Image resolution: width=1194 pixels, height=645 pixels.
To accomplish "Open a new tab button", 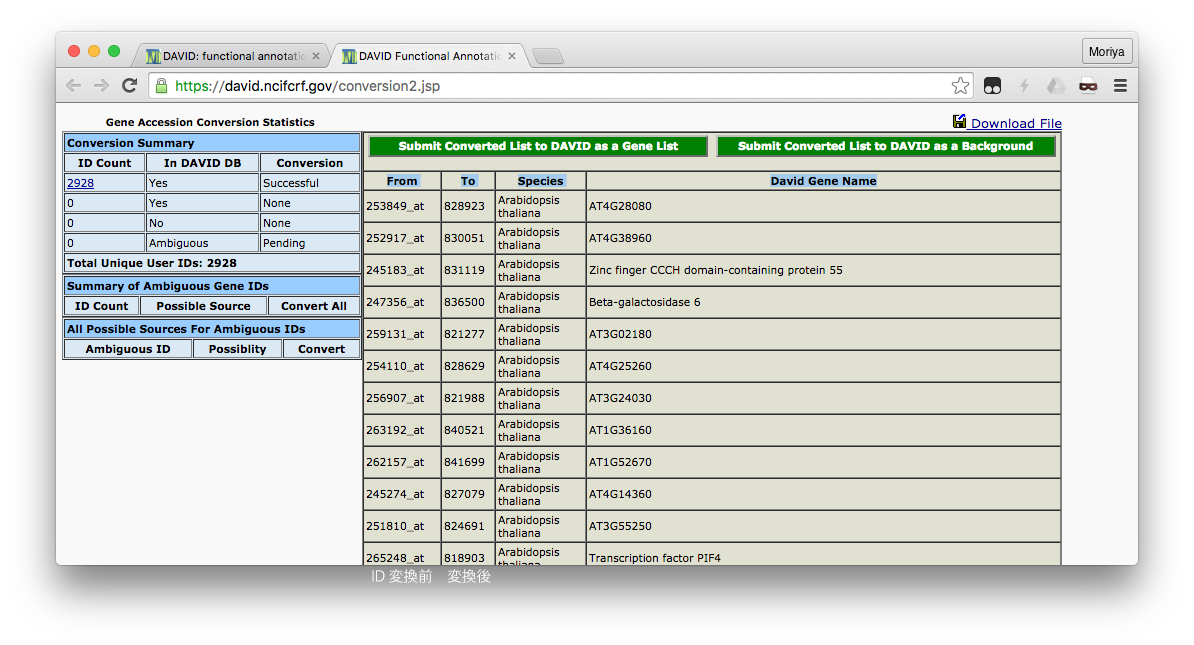I will 548,56.
